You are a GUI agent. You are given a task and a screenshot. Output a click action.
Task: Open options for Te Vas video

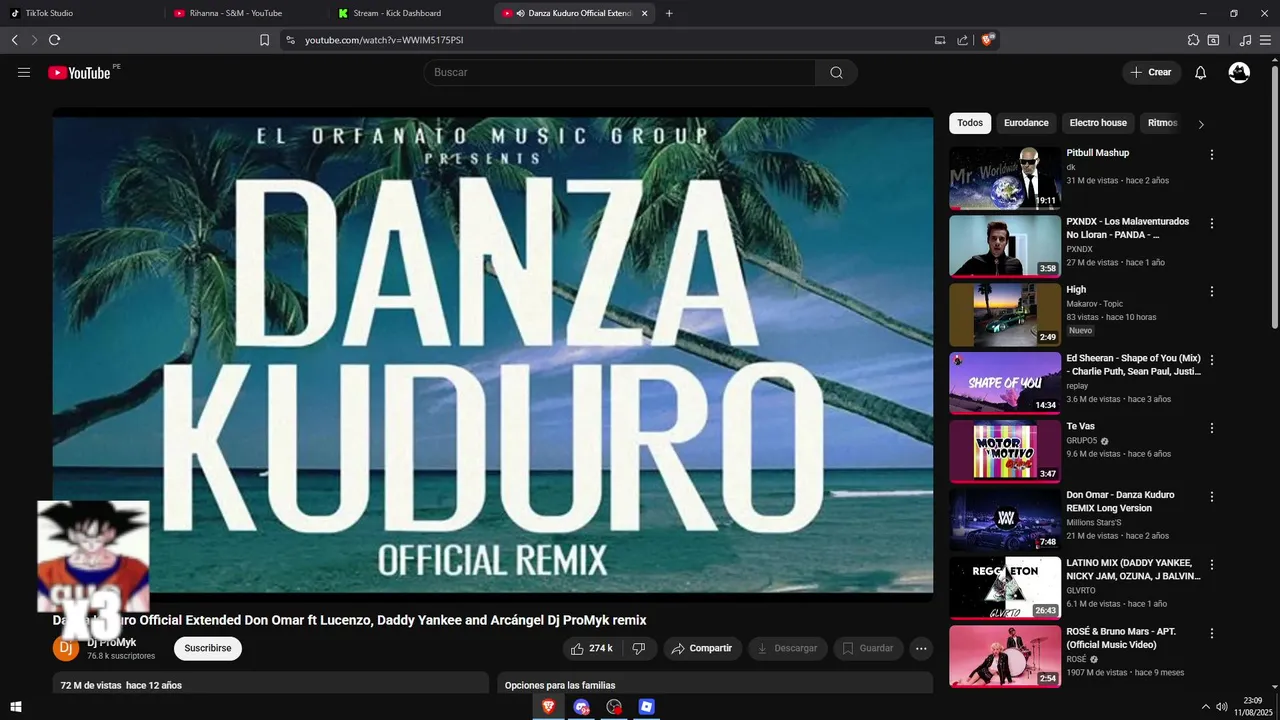[1212, 428]
